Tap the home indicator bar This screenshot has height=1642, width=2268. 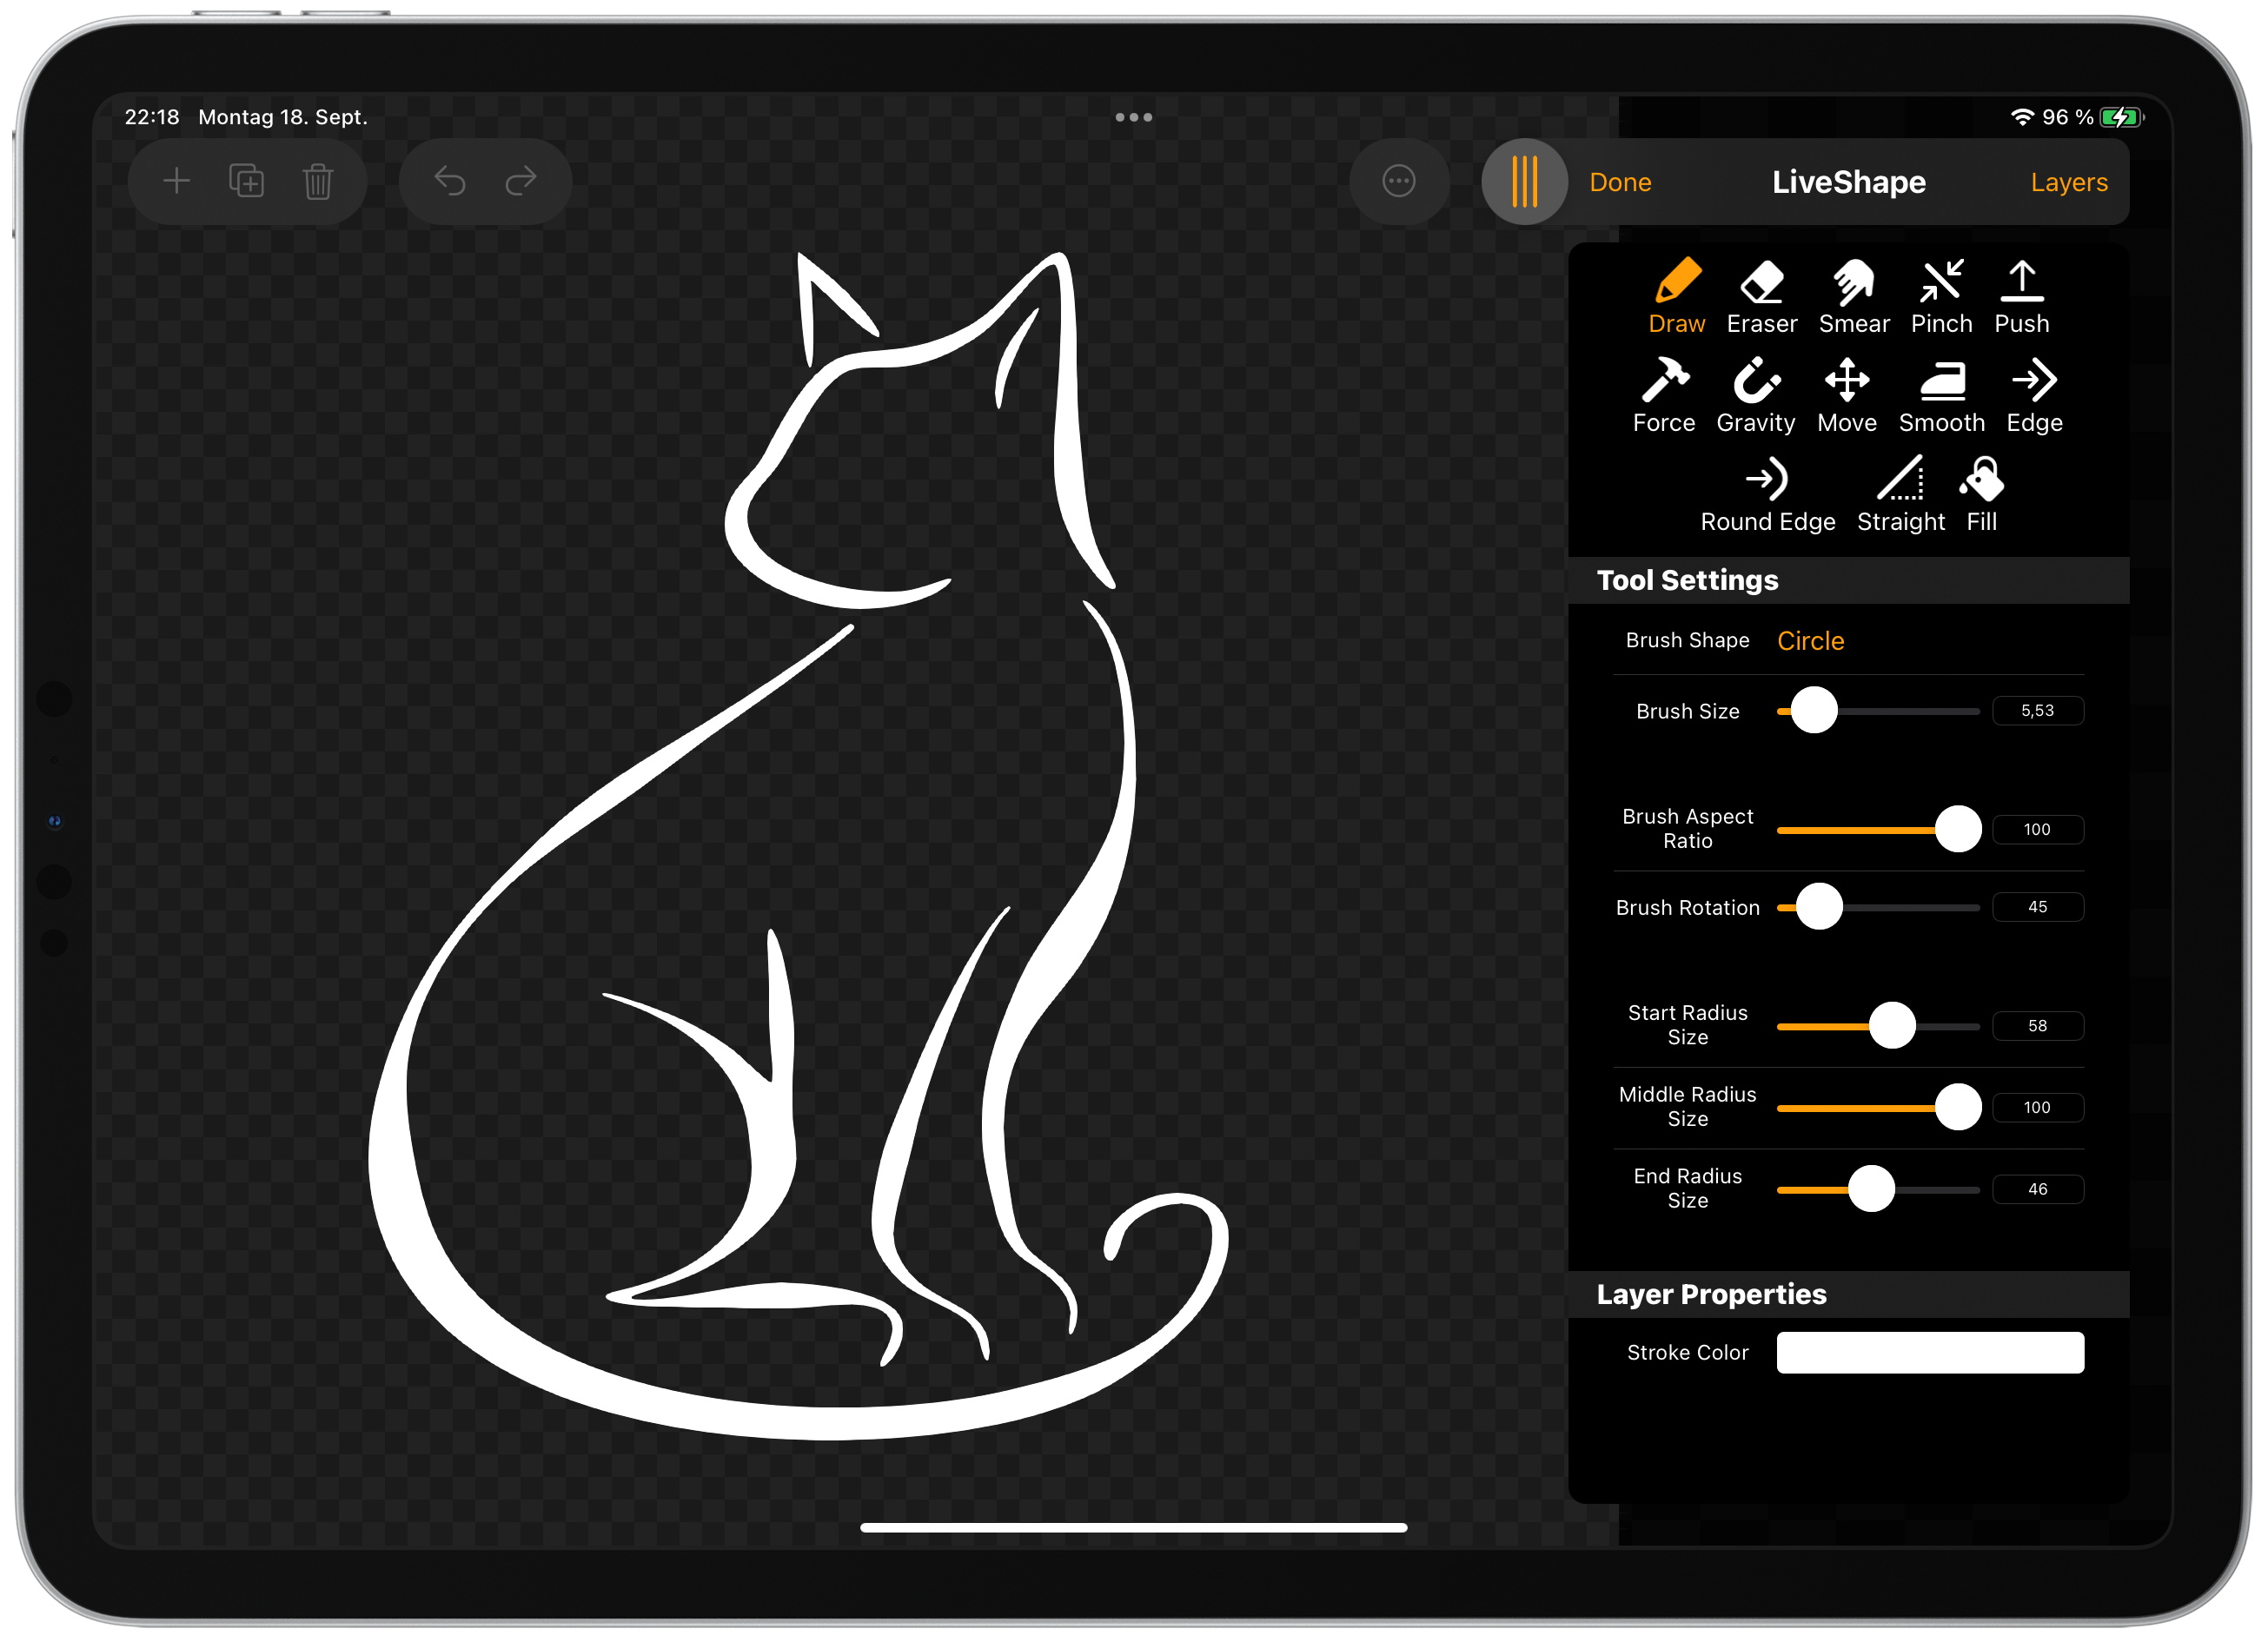(1133, 1528)
